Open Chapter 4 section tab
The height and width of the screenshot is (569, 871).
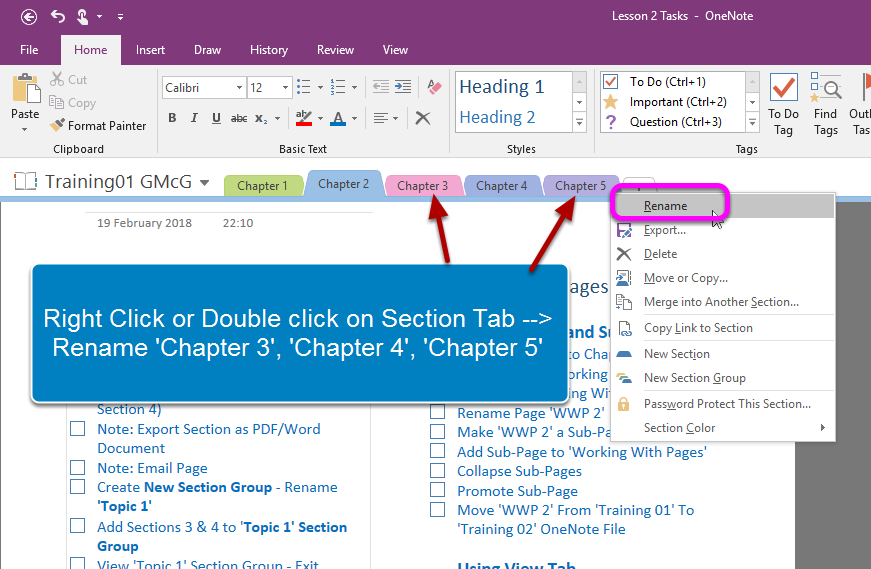pyautogui.click(x=501, y=186)
